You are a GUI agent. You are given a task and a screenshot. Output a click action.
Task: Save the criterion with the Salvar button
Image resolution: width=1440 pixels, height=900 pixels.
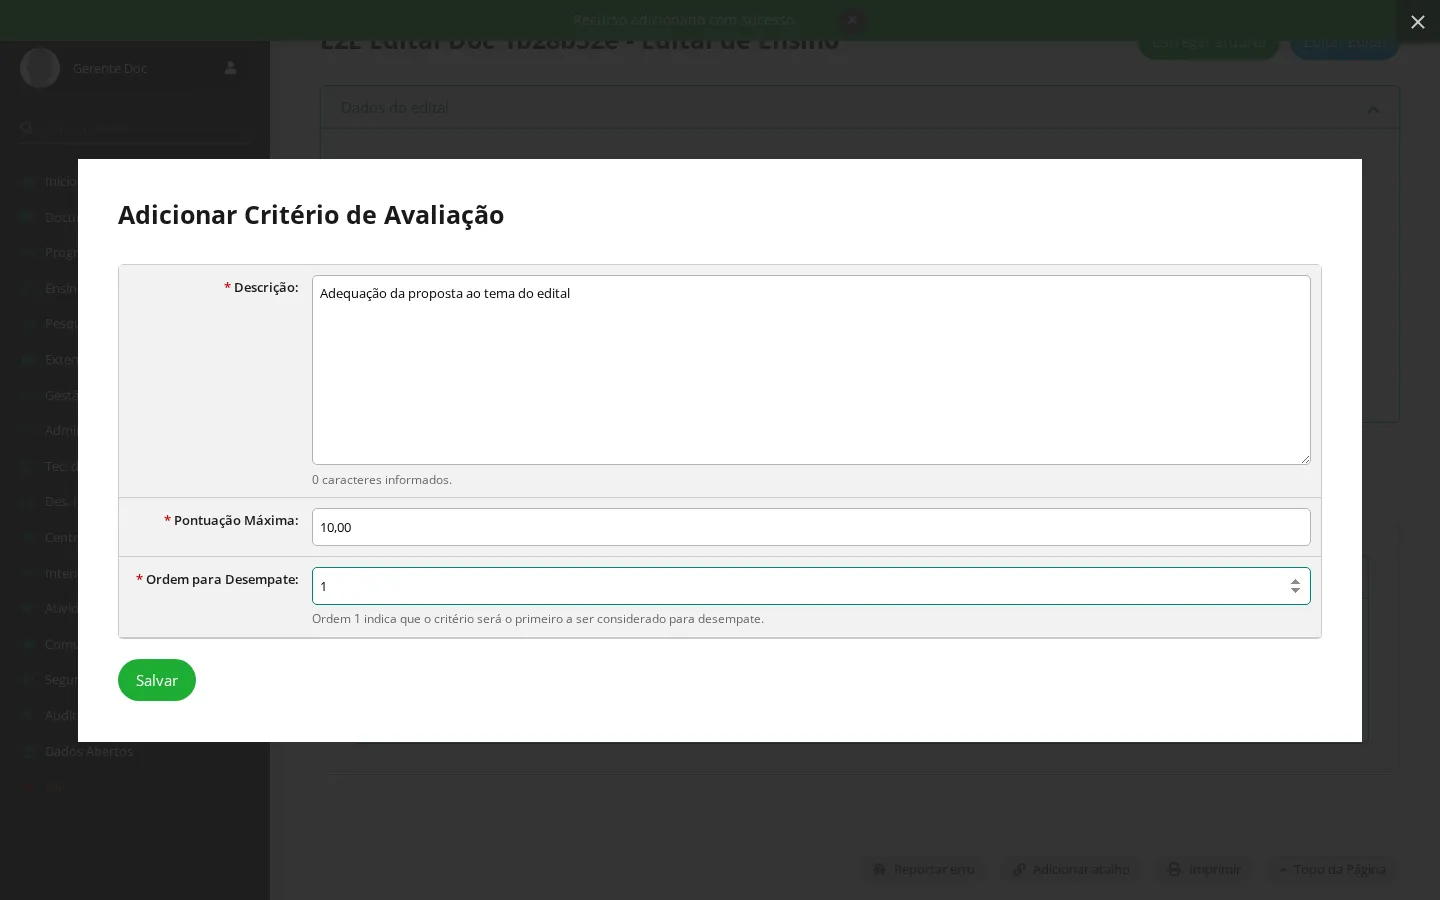pos(157,680)
